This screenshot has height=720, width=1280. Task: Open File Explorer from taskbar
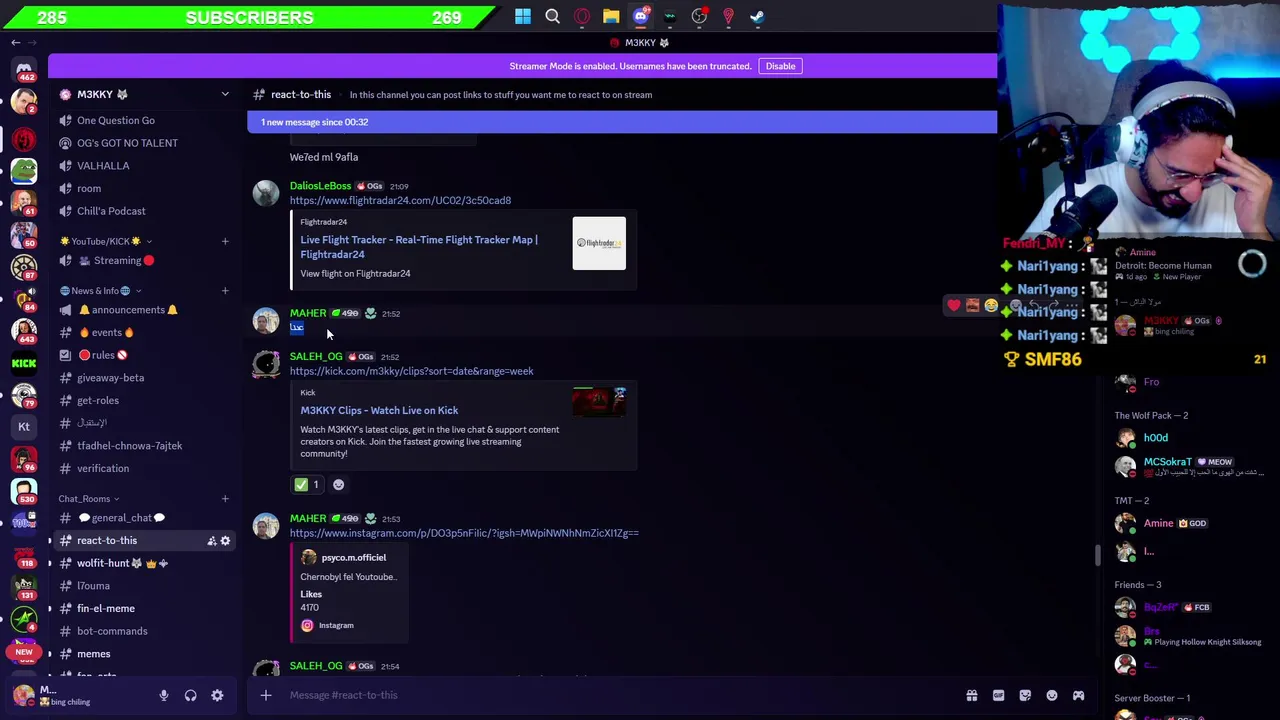click(x=611, y=16)
